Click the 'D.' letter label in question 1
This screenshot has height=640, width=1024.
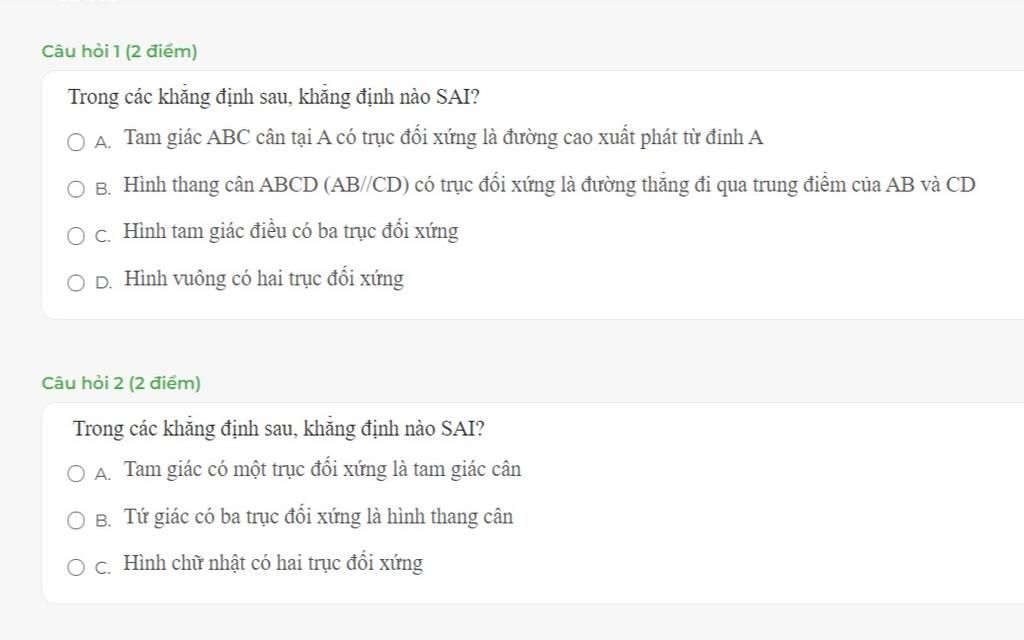point(103,283)
